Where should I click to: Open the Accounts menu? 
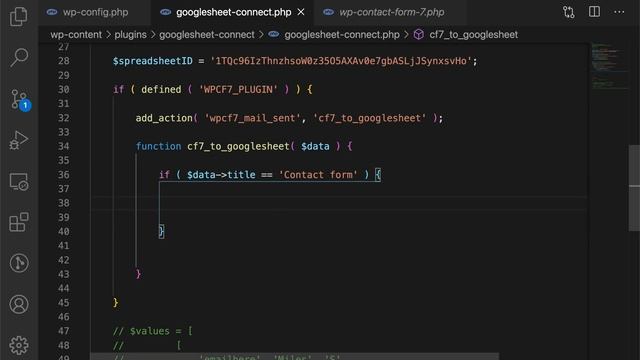(x=19, y=304)
